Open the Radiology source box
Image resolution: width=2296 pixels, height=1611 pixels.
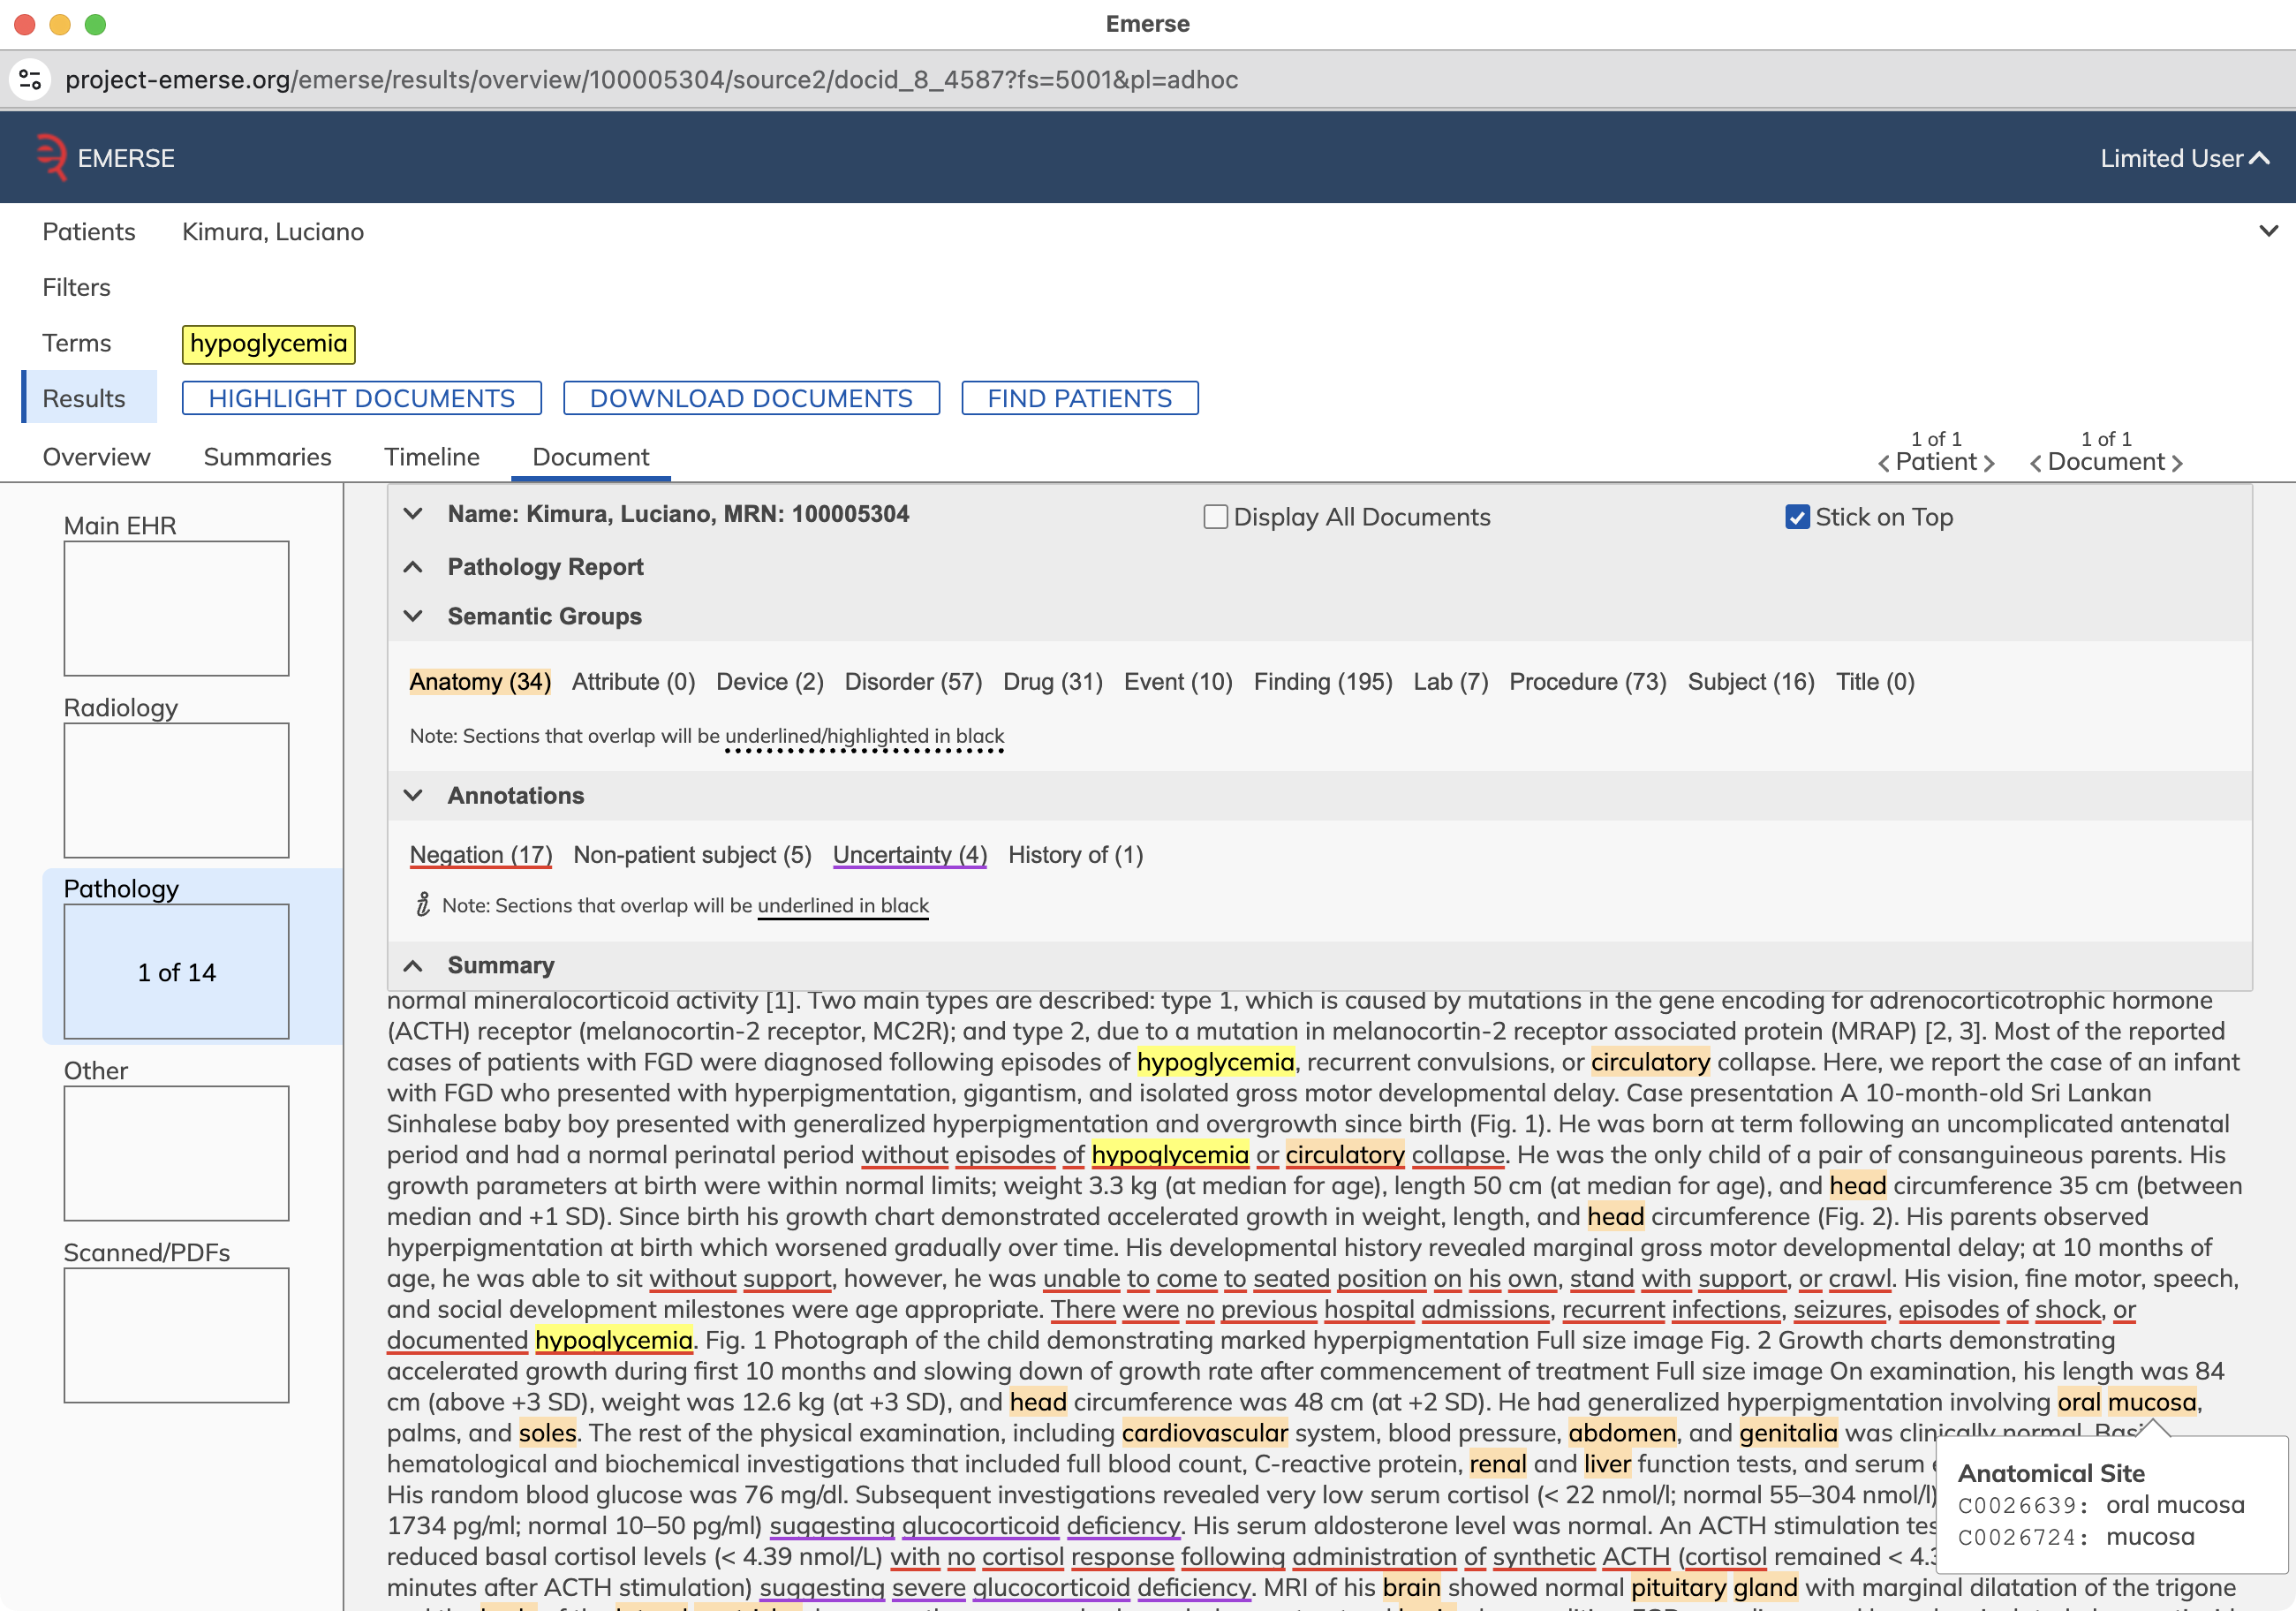pyautogui.click(x=176, y=790)
